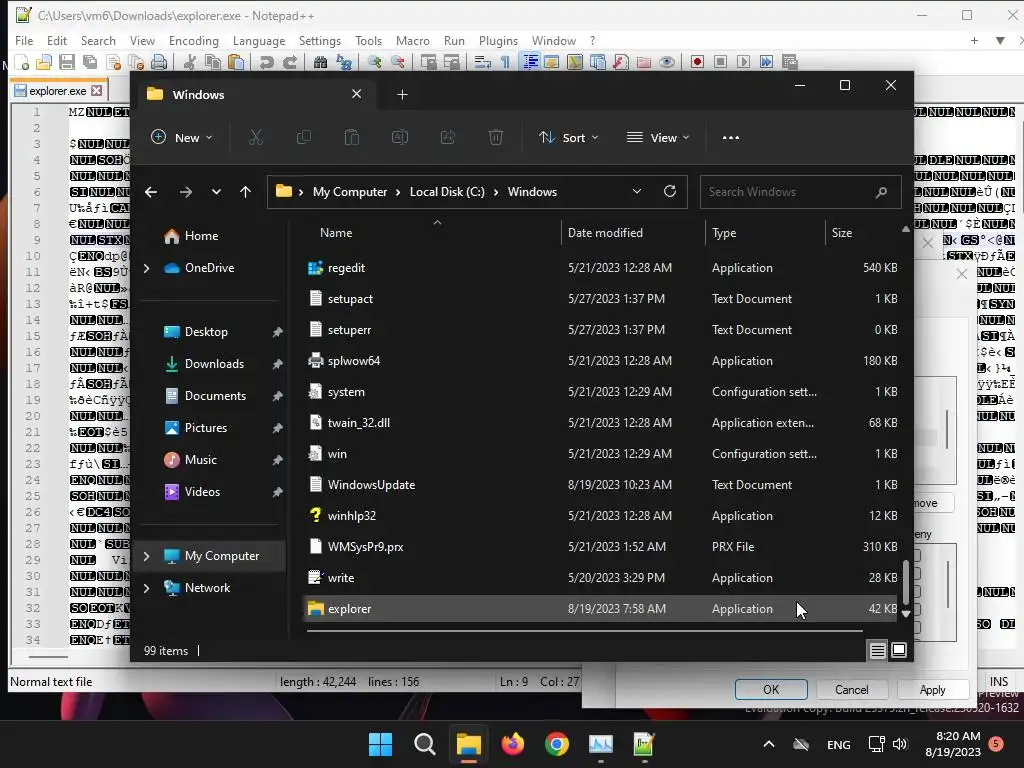1024x768 pixels.
Task: Open the New dropdown in File Explorer
Action: (182, 138)
